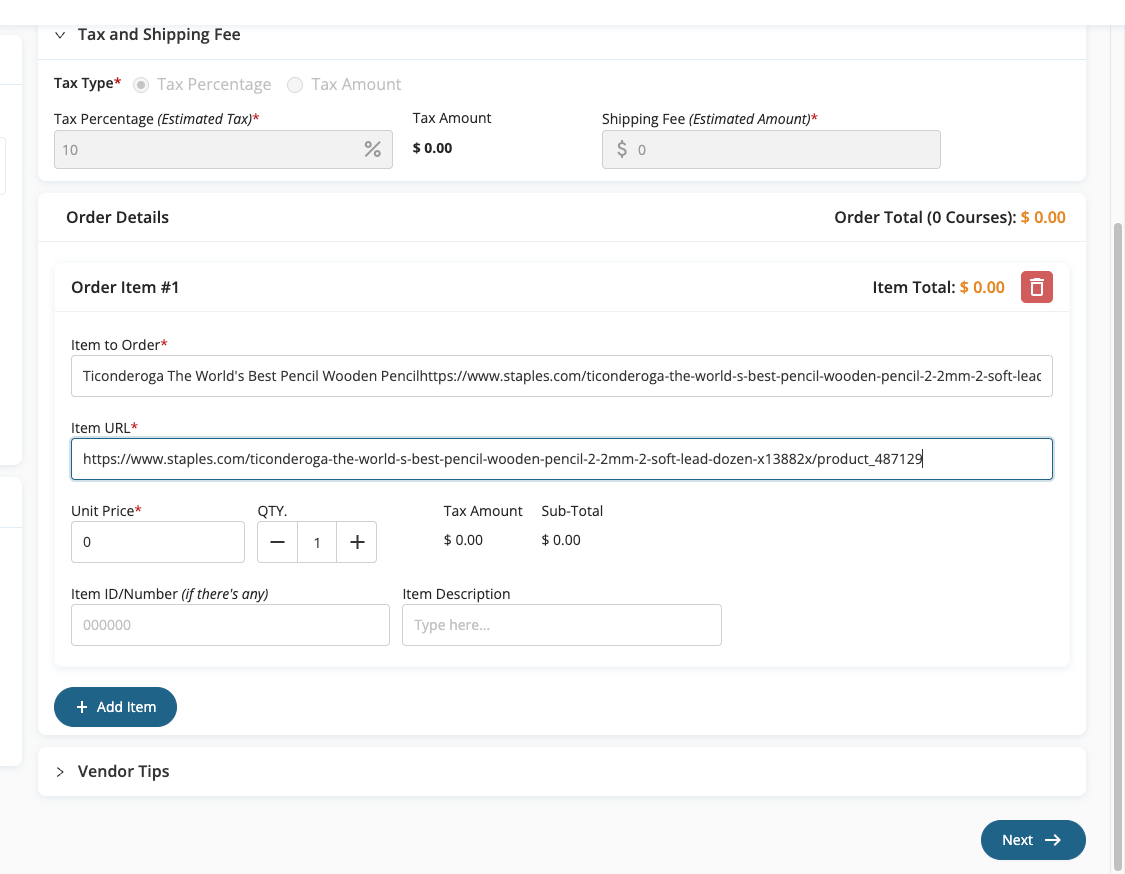Click the percent icon in Tax Percentage field
This screenshot has height=874, width=1125.
point(372,149)
